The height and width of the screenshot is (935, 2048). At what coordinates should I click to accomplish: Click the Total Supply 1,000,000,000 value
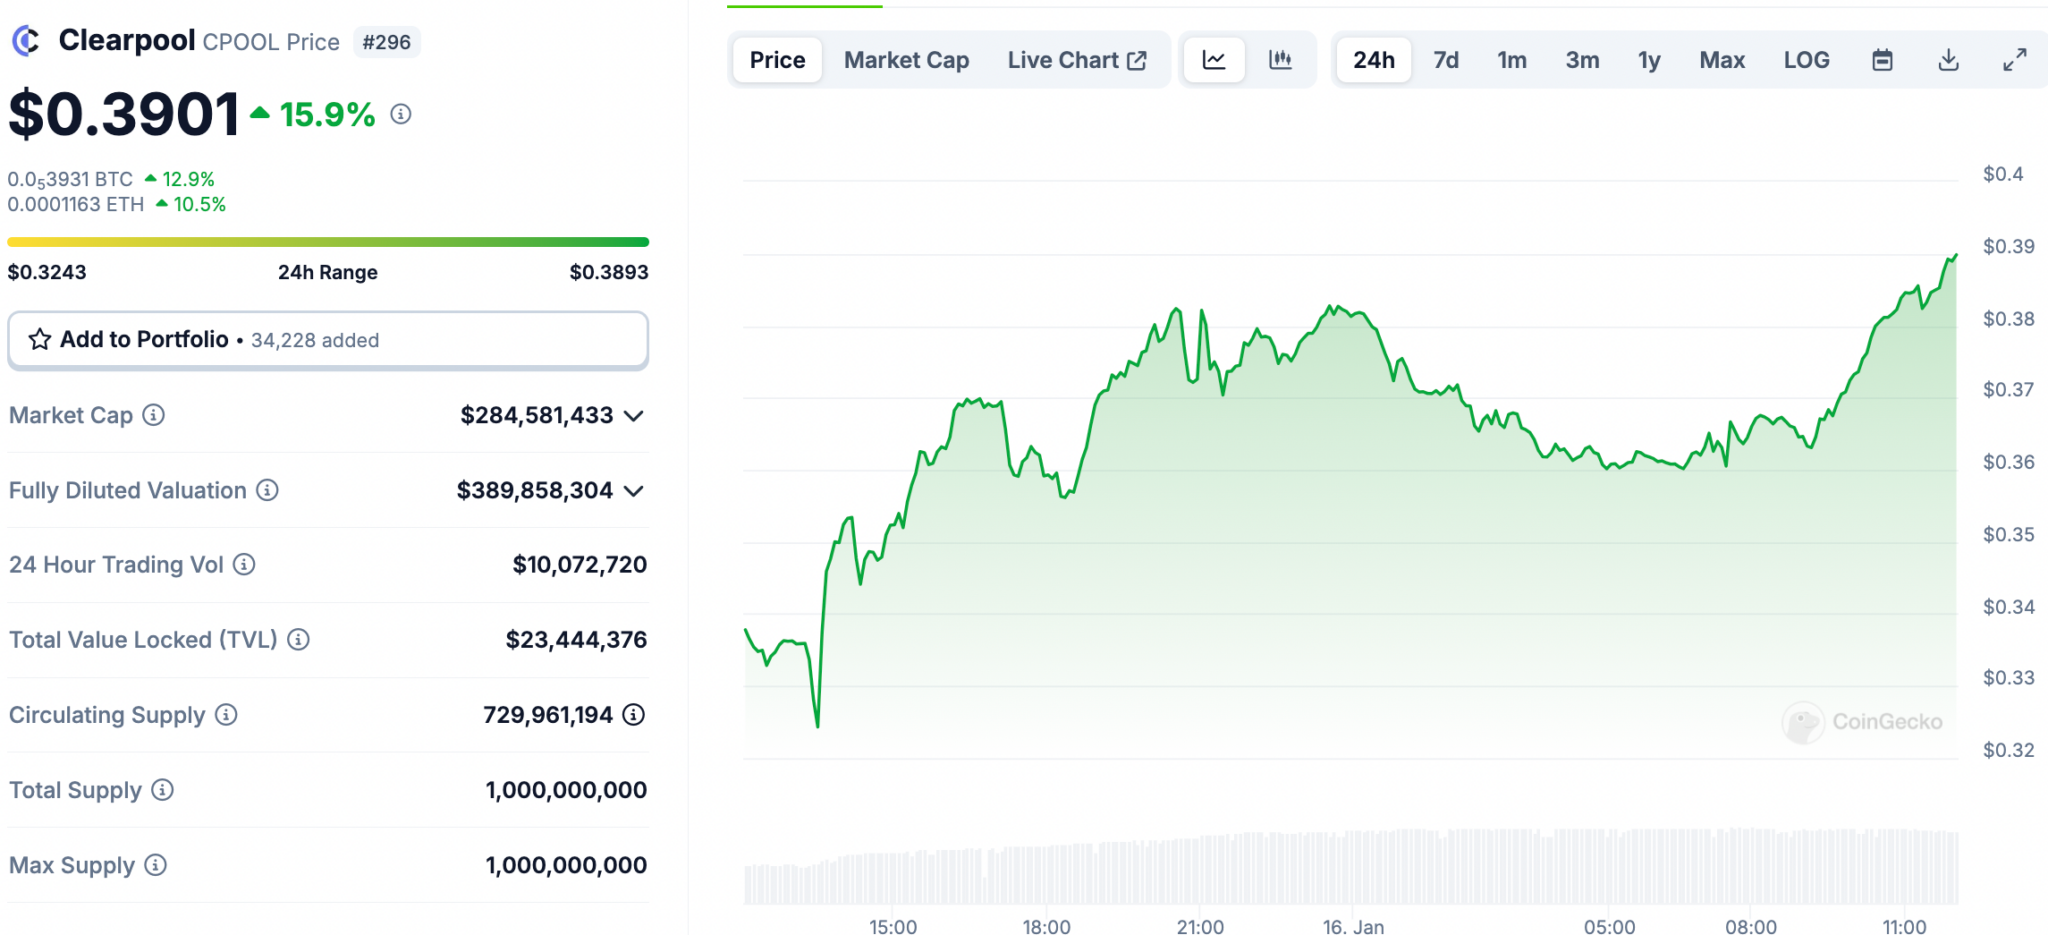pyautogui.click(x=566, y=790)
